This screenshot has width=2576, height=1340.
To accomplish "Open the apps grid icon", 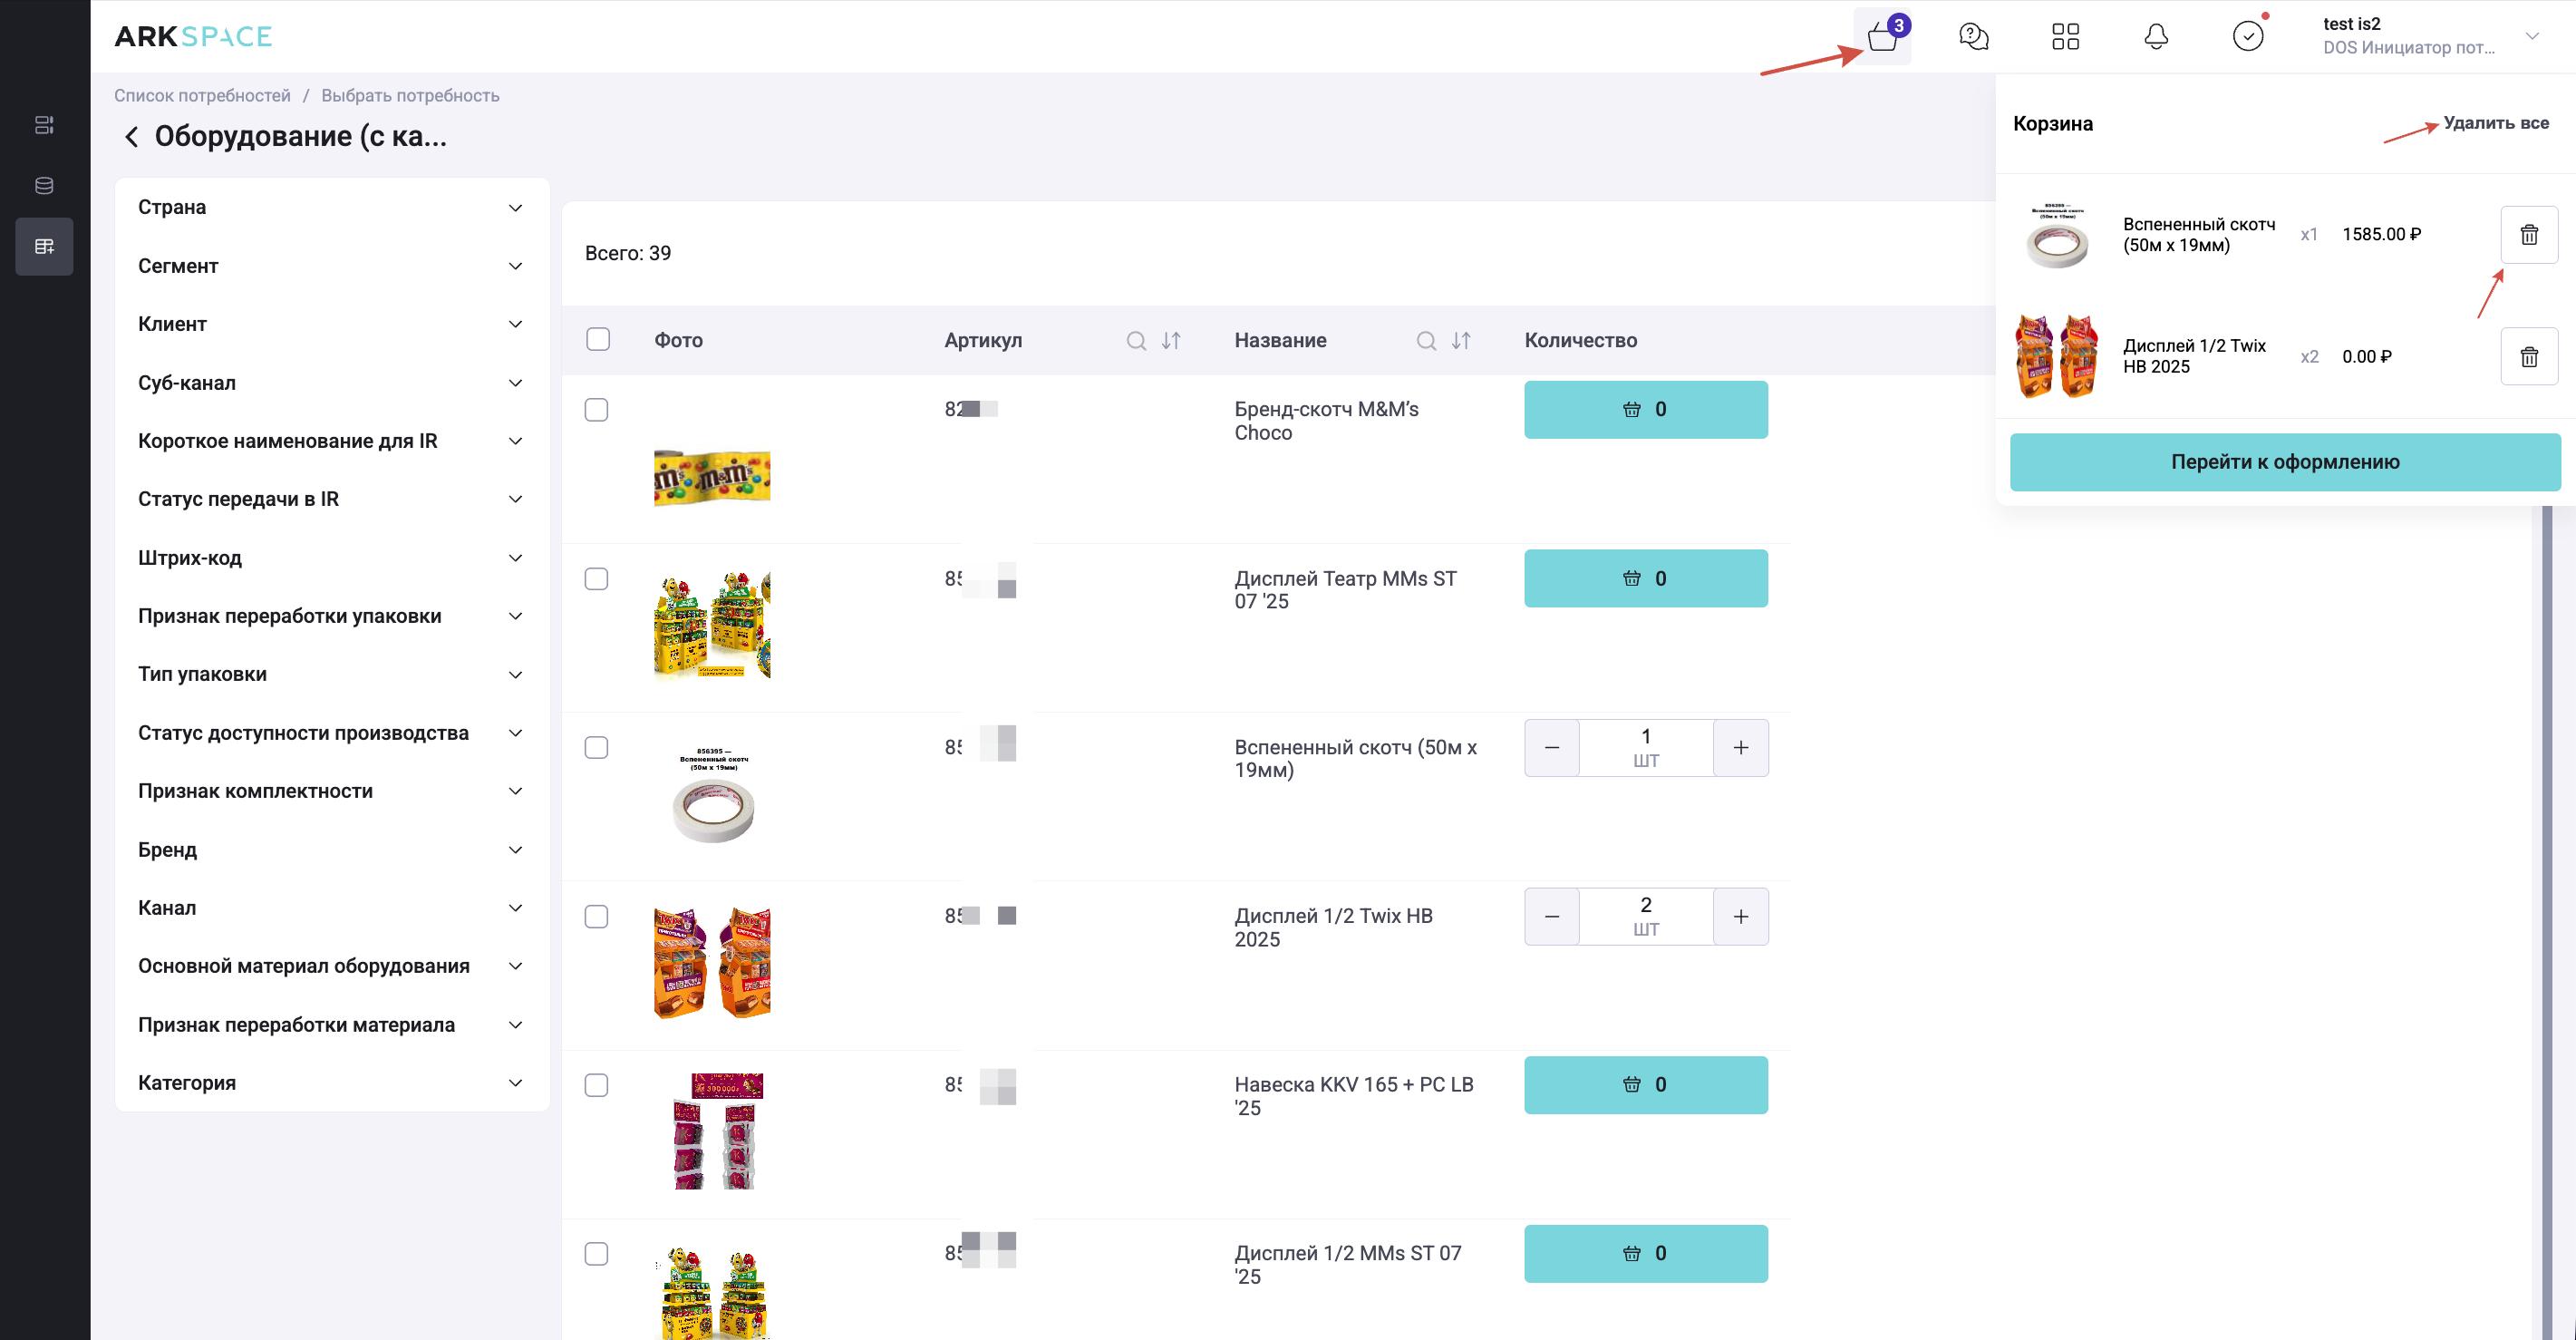I will (2065, 37).
